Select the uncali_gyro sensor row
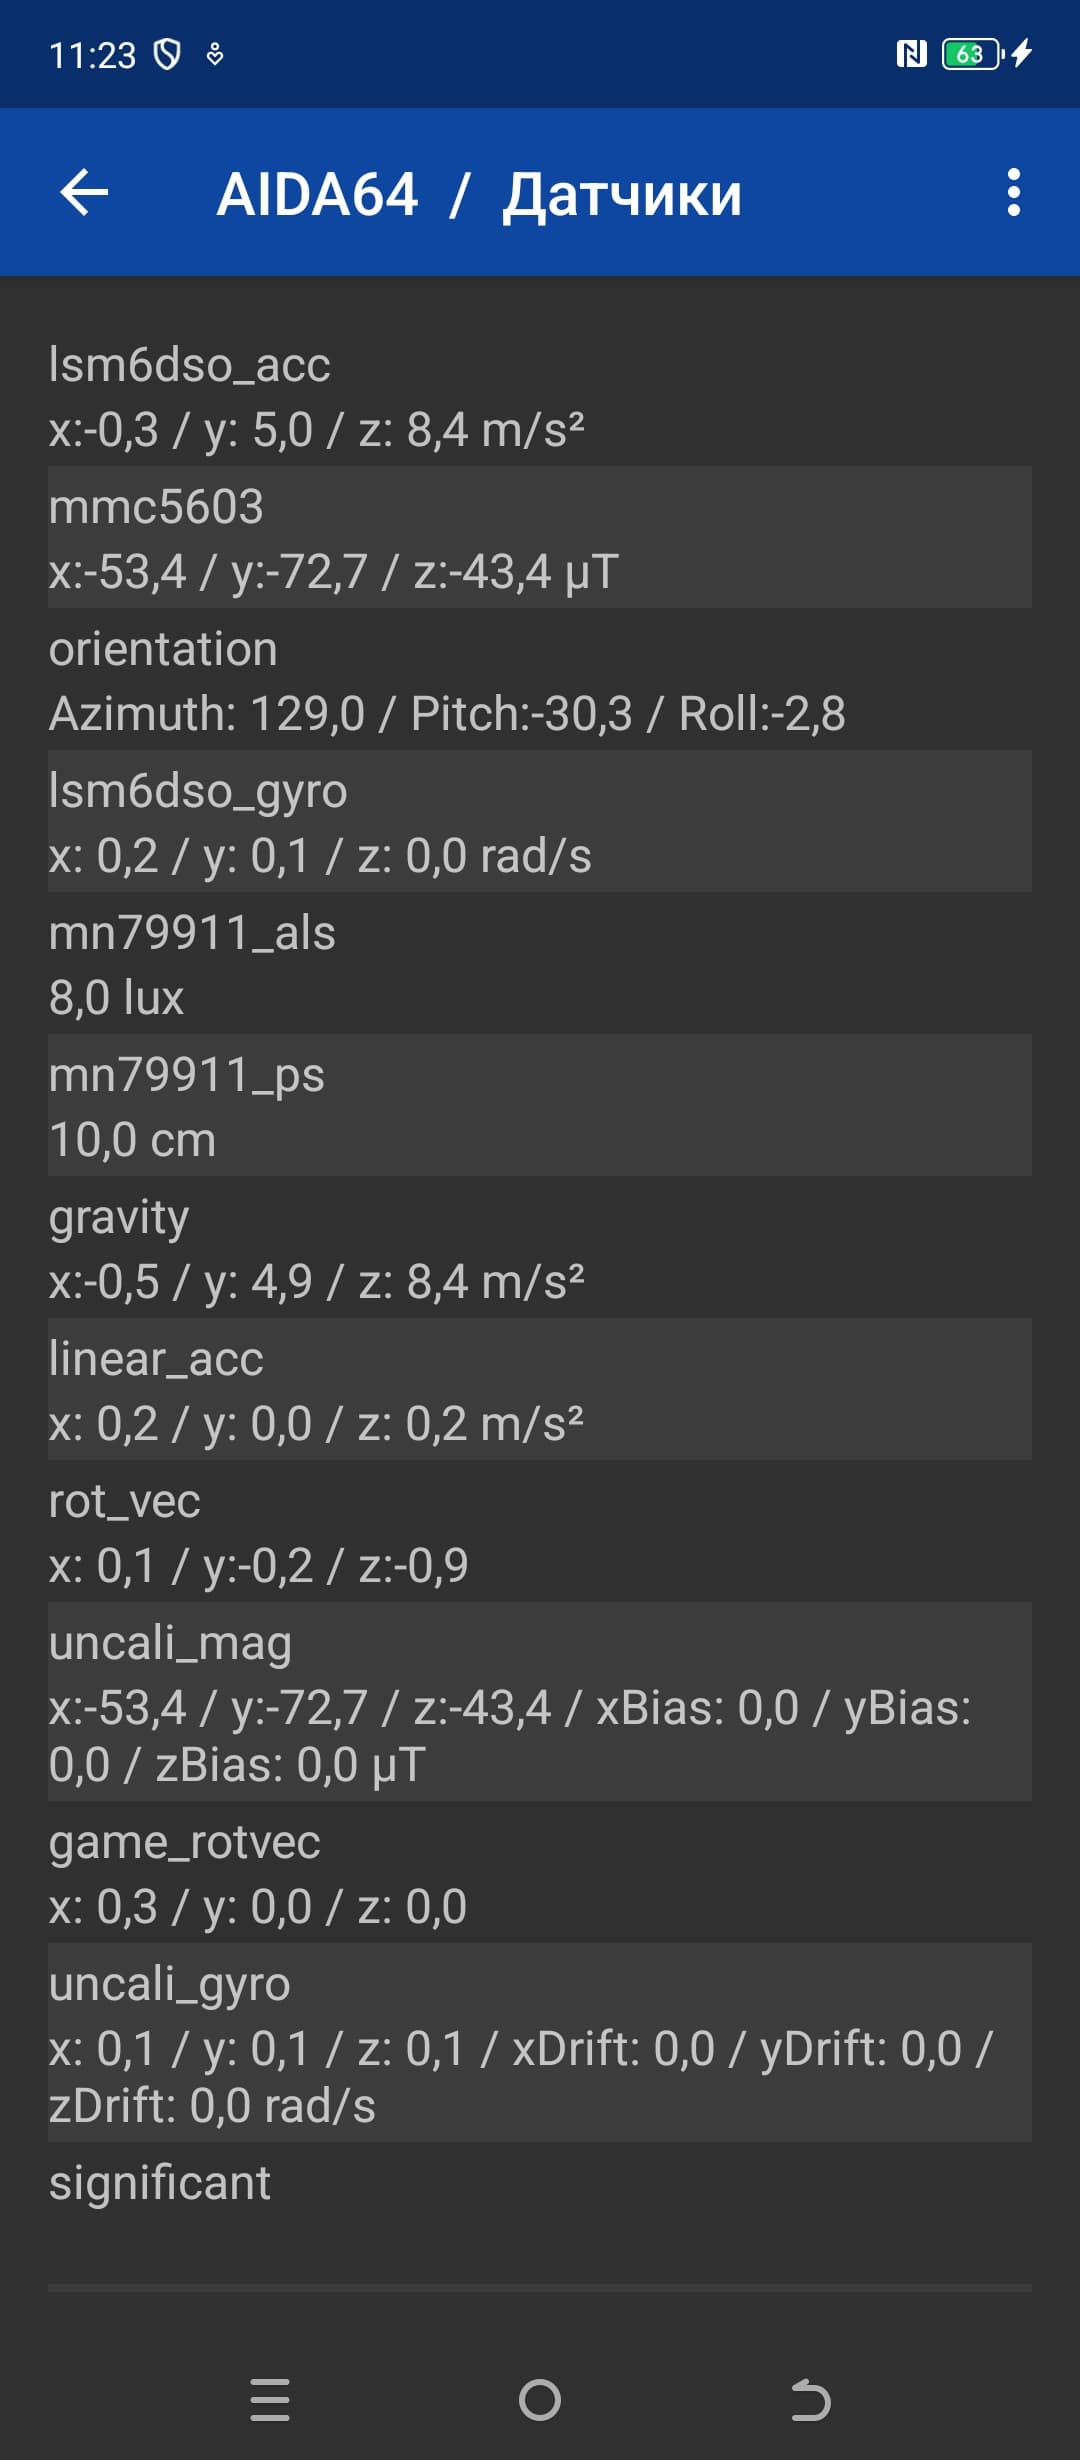Viewport: 1080px width, 2460px height. point(540,2043)
